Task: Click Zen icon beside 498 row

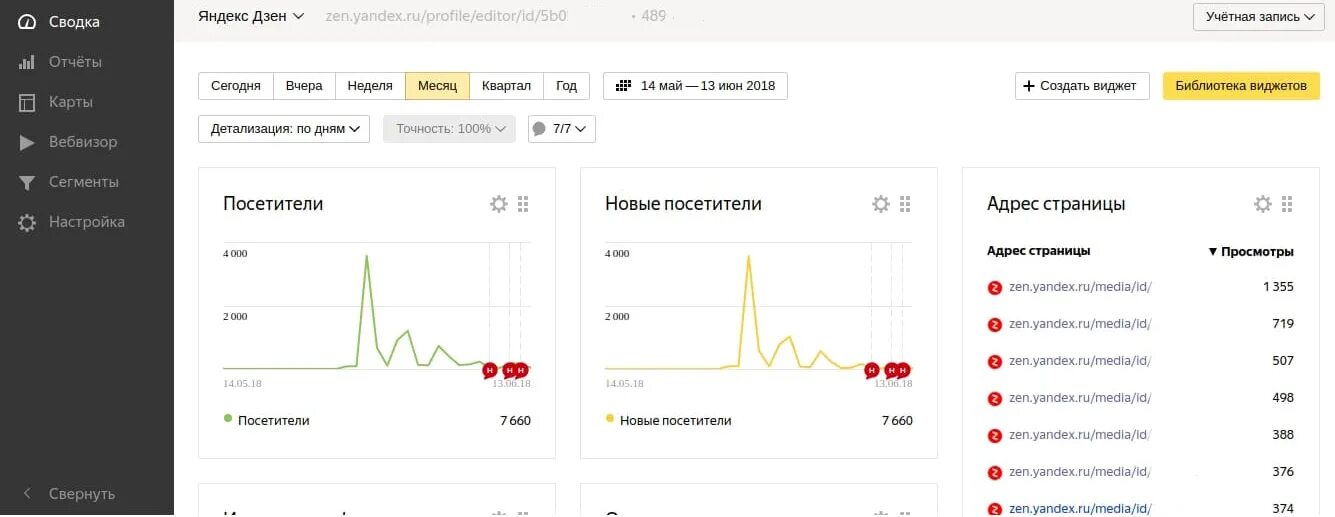Action: pyautogui.click(x=995, y=399)
